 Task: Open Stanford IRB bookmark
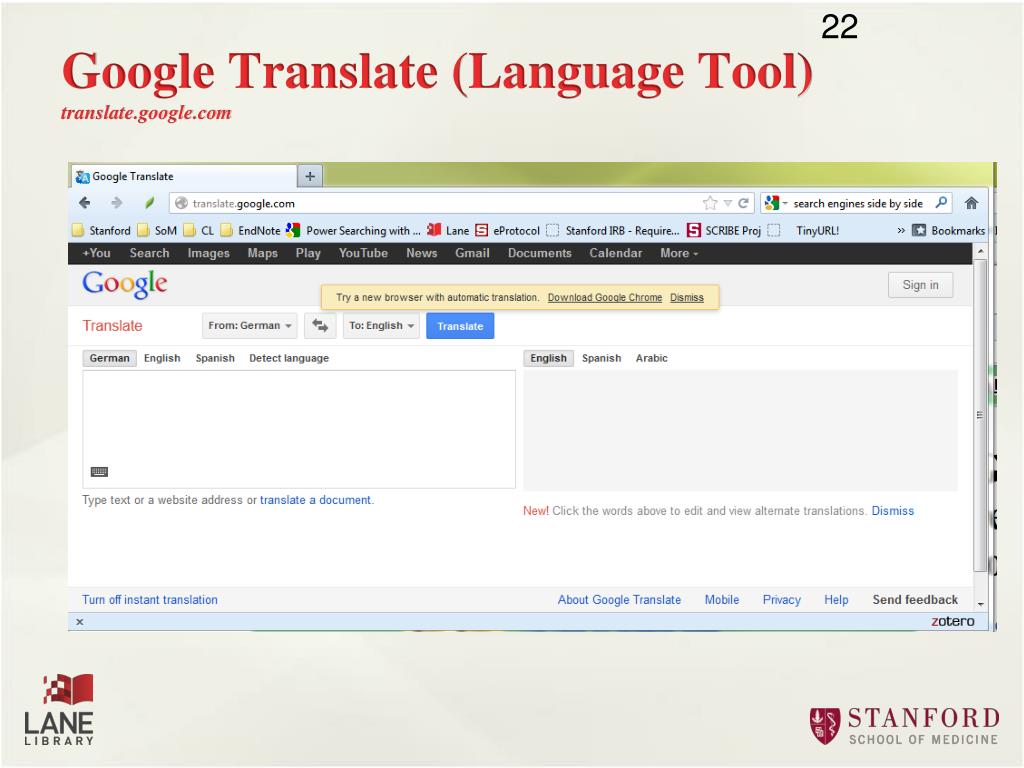click(x=613, y=231)
